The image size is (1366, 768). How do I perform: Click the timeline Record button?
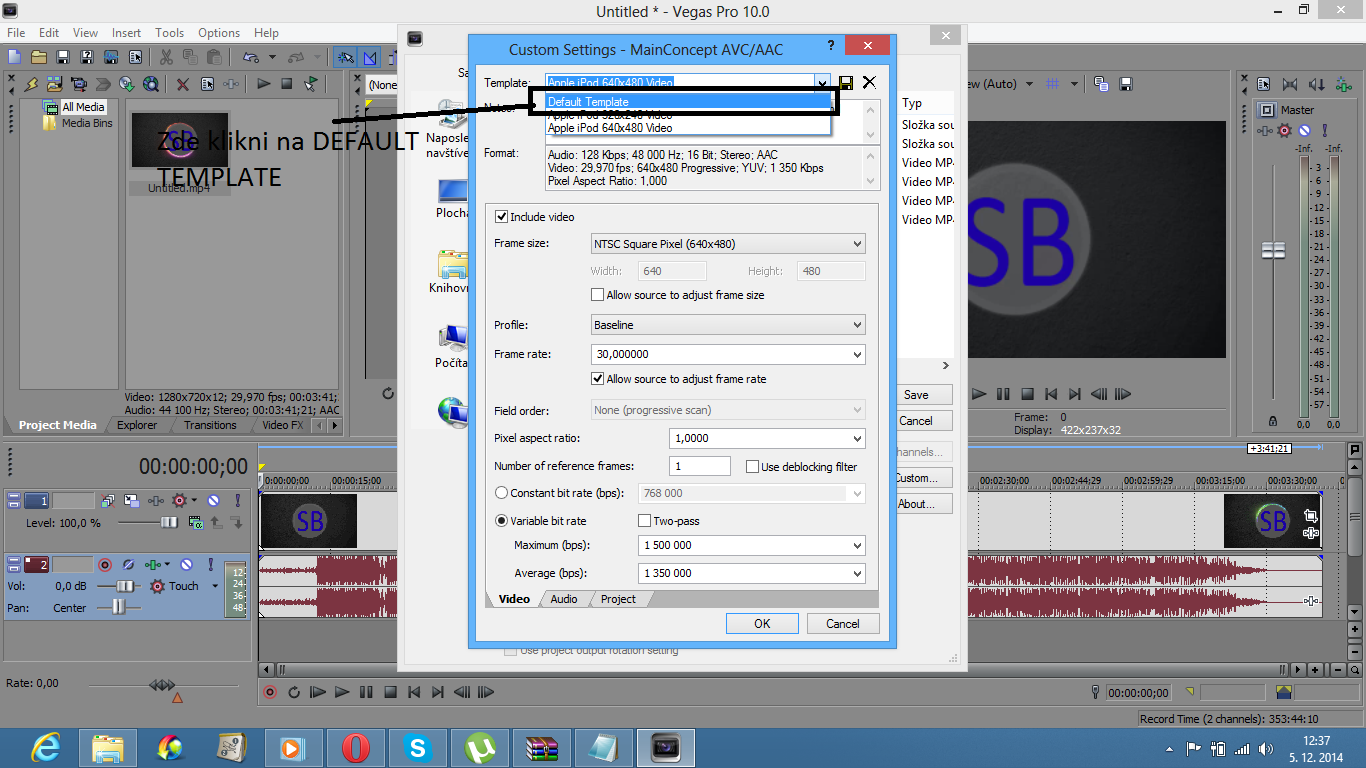[270, 692]
